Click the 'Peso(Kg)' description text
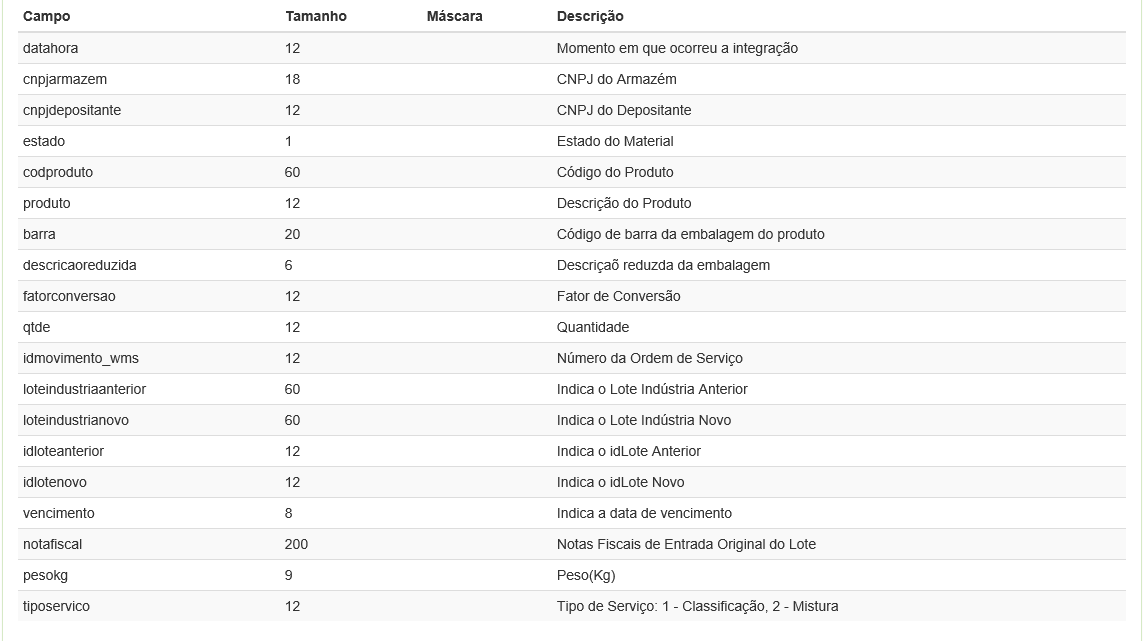This screenshot has height=641, width=1145. pos(586,575)
